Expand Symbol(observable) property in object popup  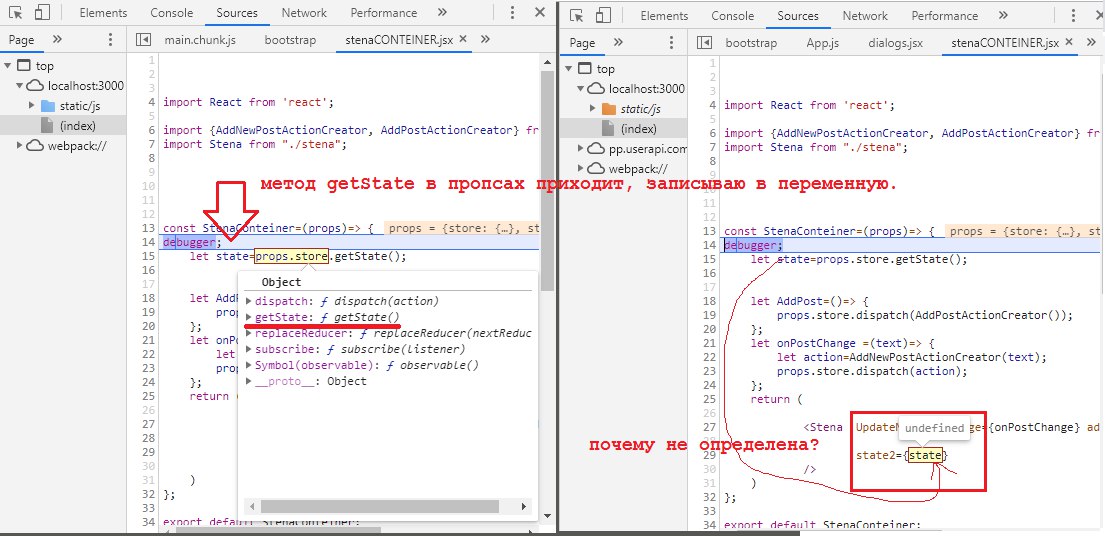(x=249, y=365)
